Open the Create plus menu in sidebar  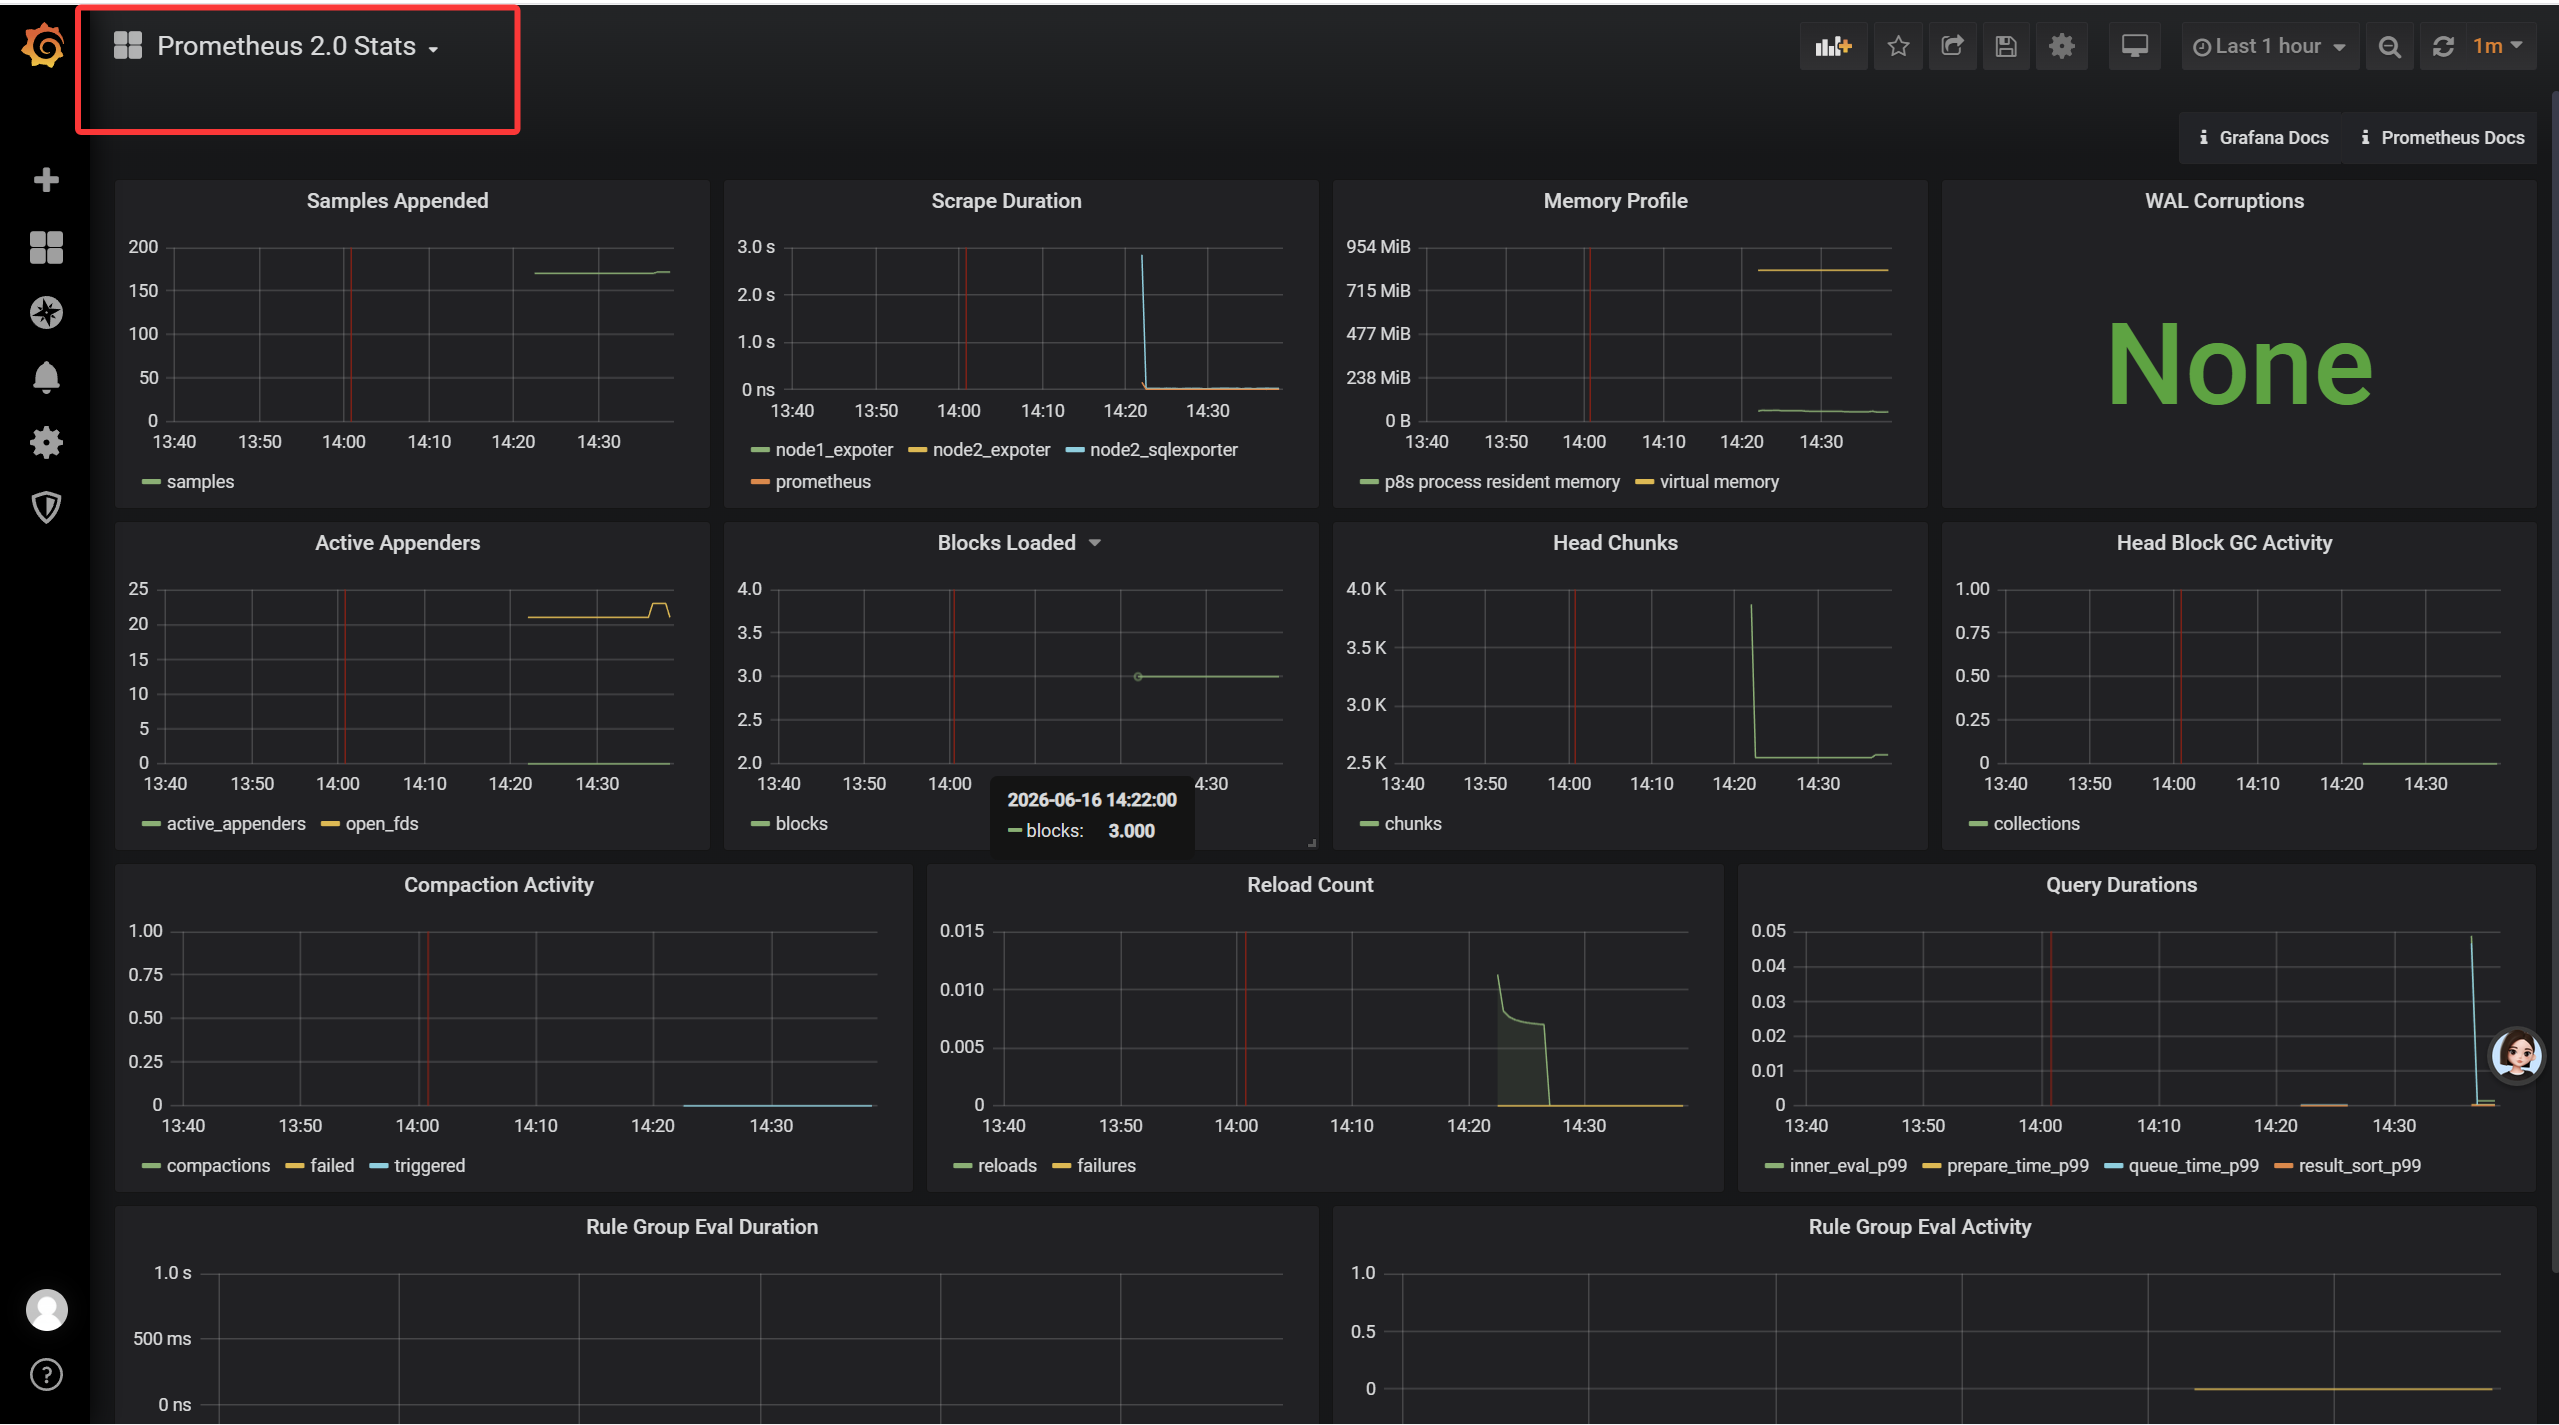point(46,180)
